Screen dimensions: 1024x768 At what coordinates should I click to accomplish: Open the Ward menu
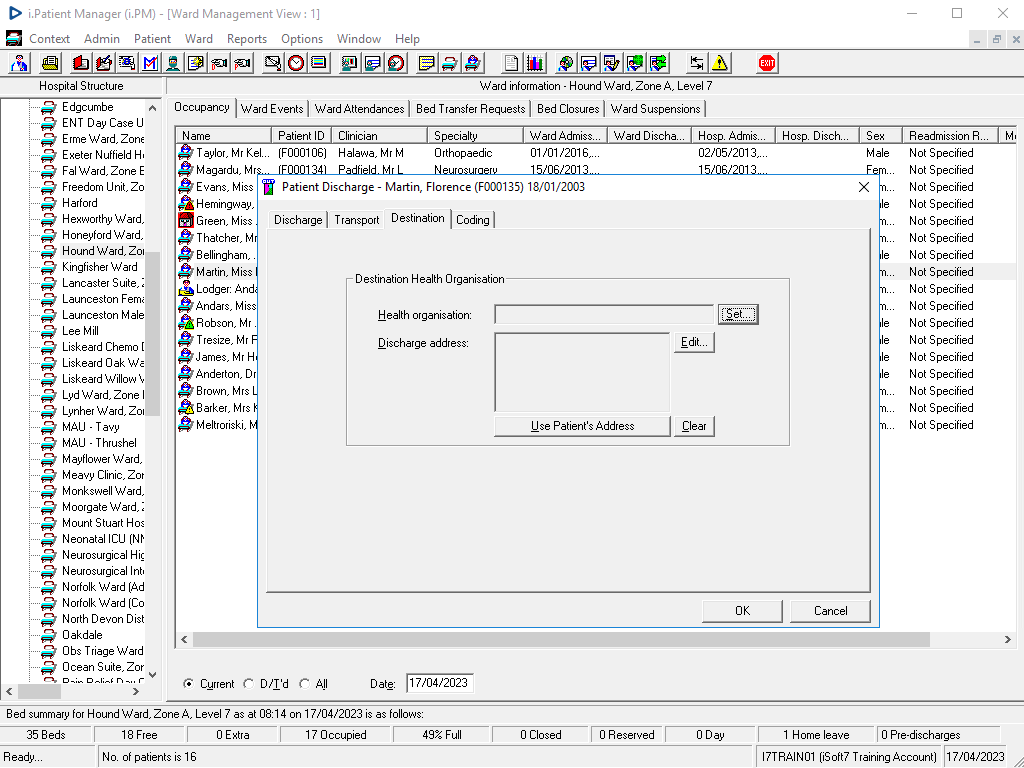[199, 39]
